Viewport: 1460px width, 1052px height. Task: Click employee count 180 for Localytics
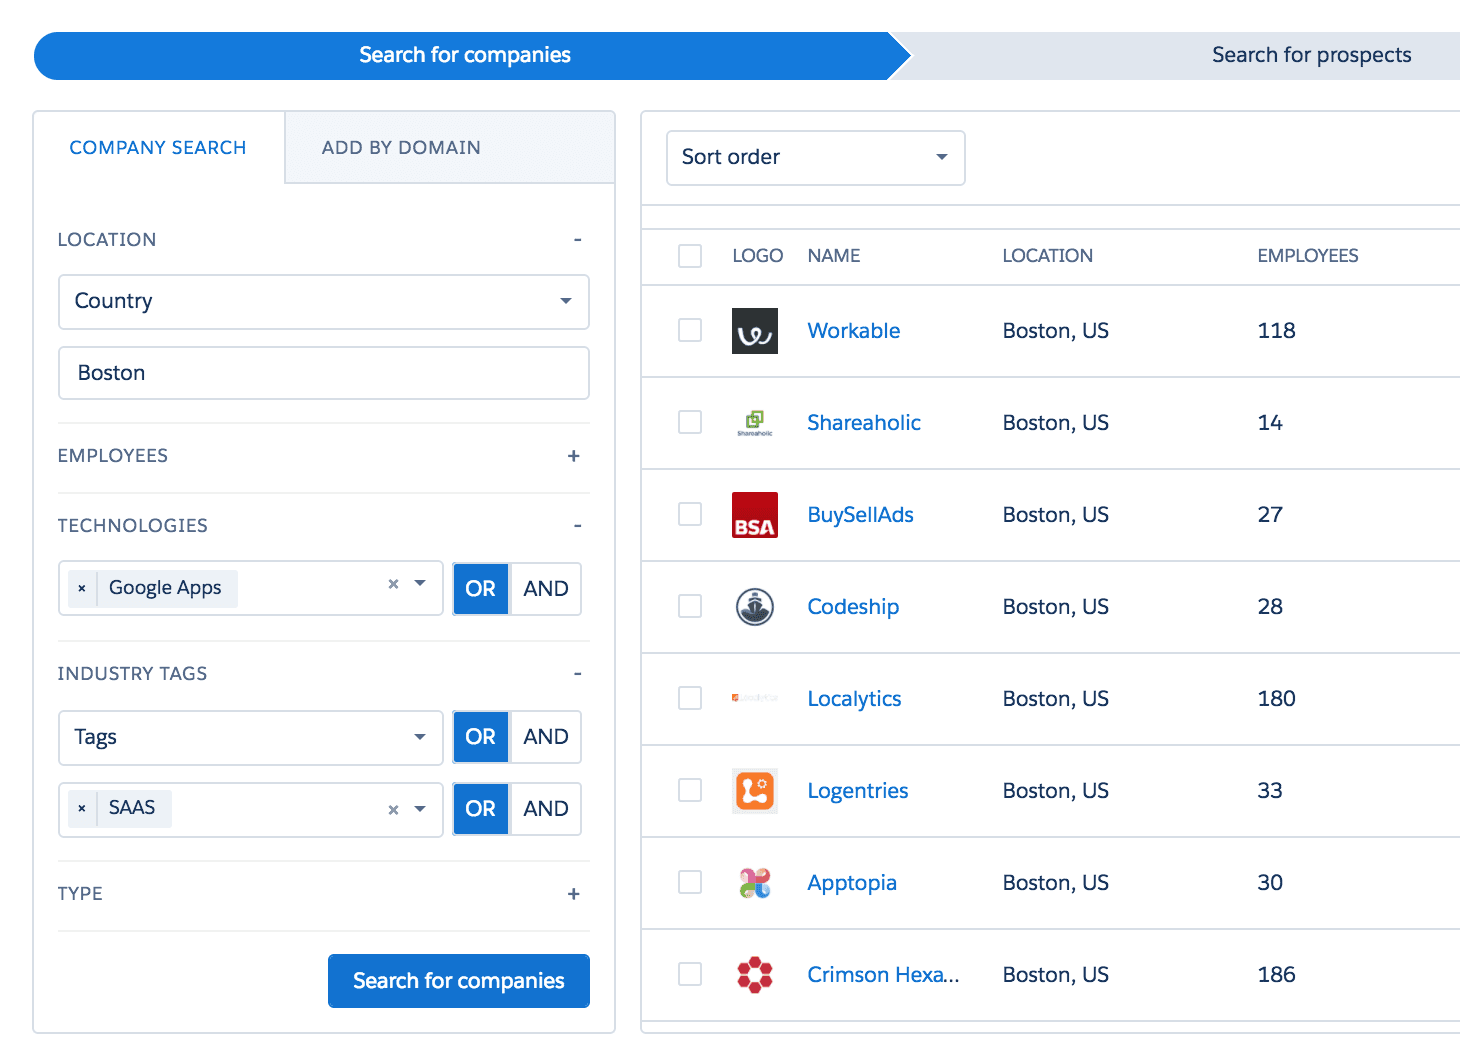point(1277,699)
